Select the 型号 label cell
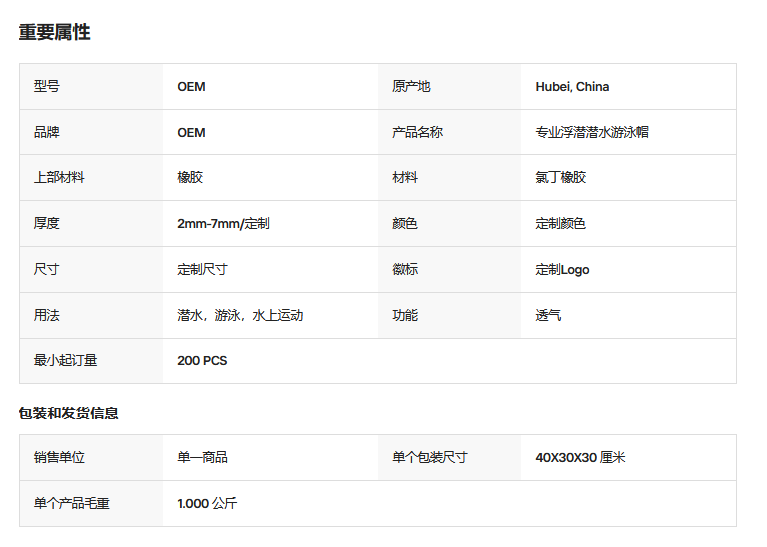Screen dimensions: 767x547 (91, 87)
